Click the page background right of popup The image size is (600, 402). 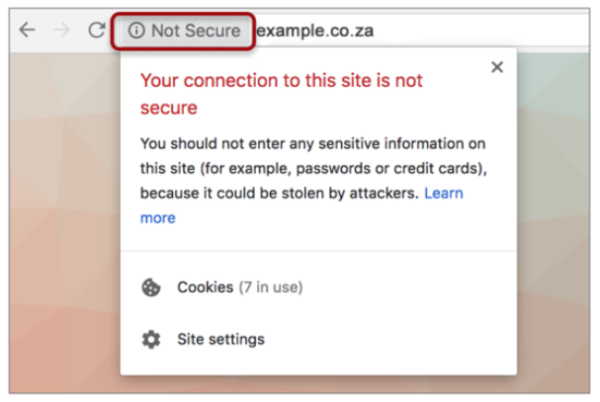coord(555,220)
